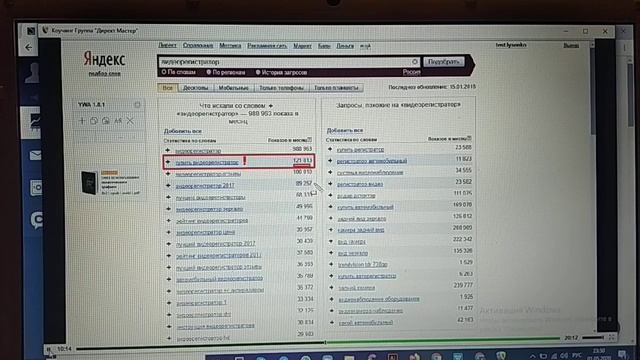This screenshot has width=640, height=360.
Task: Open the three-dots menu at window's right
Action: pyautogui.click(x=624, y=48)
